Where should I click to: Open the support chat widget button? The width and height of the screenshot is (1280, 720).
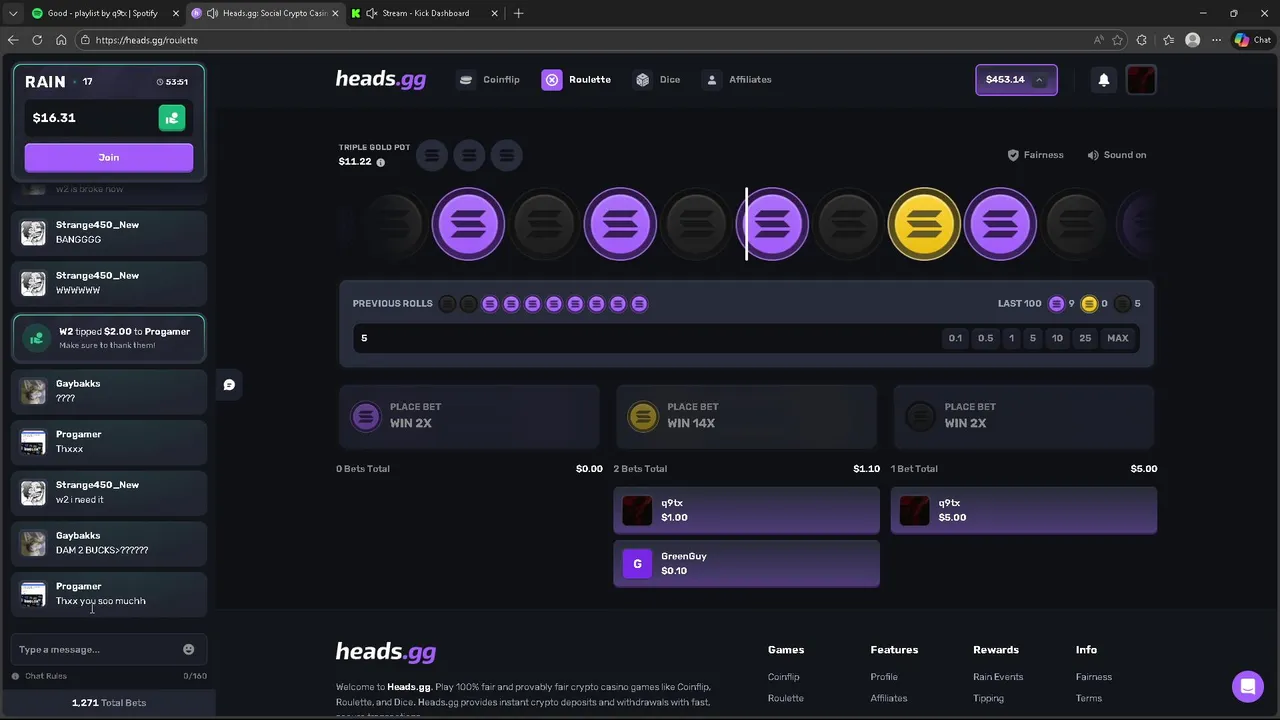pos(1247,686)
